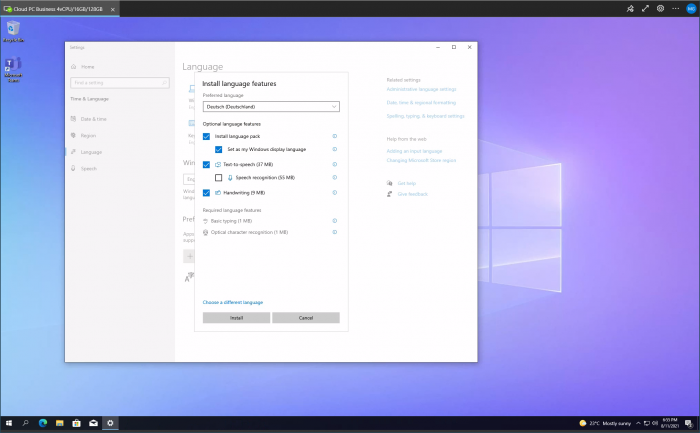Image resolution: width=700 pixels, height=433 pixels.
Task: Open the Windows Start menu
Action: click(x=8, y=423)
